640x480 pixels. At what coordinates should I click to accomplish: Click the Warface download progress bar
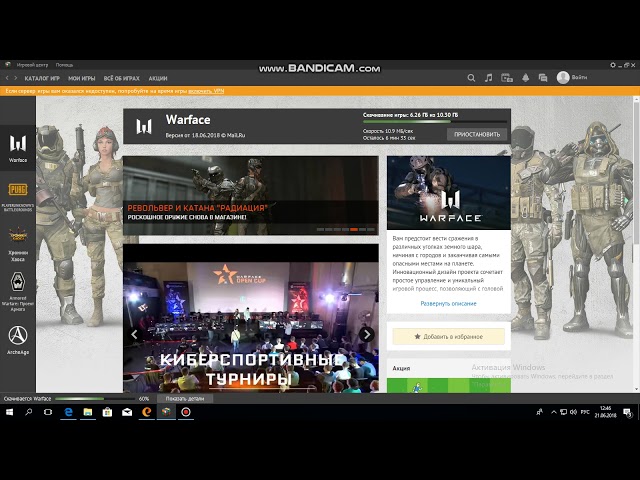click(435, 122)
